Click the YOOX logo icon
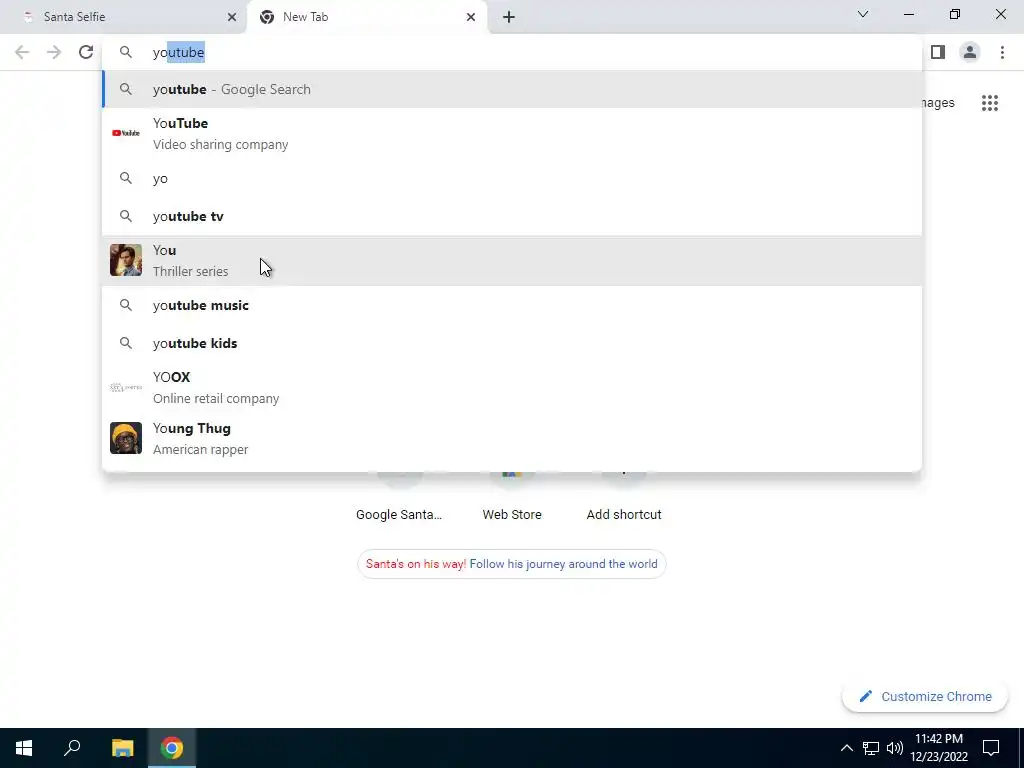The height and width of the screenshot is (768, 1024). pyautogui.click(x=125, y=387)
